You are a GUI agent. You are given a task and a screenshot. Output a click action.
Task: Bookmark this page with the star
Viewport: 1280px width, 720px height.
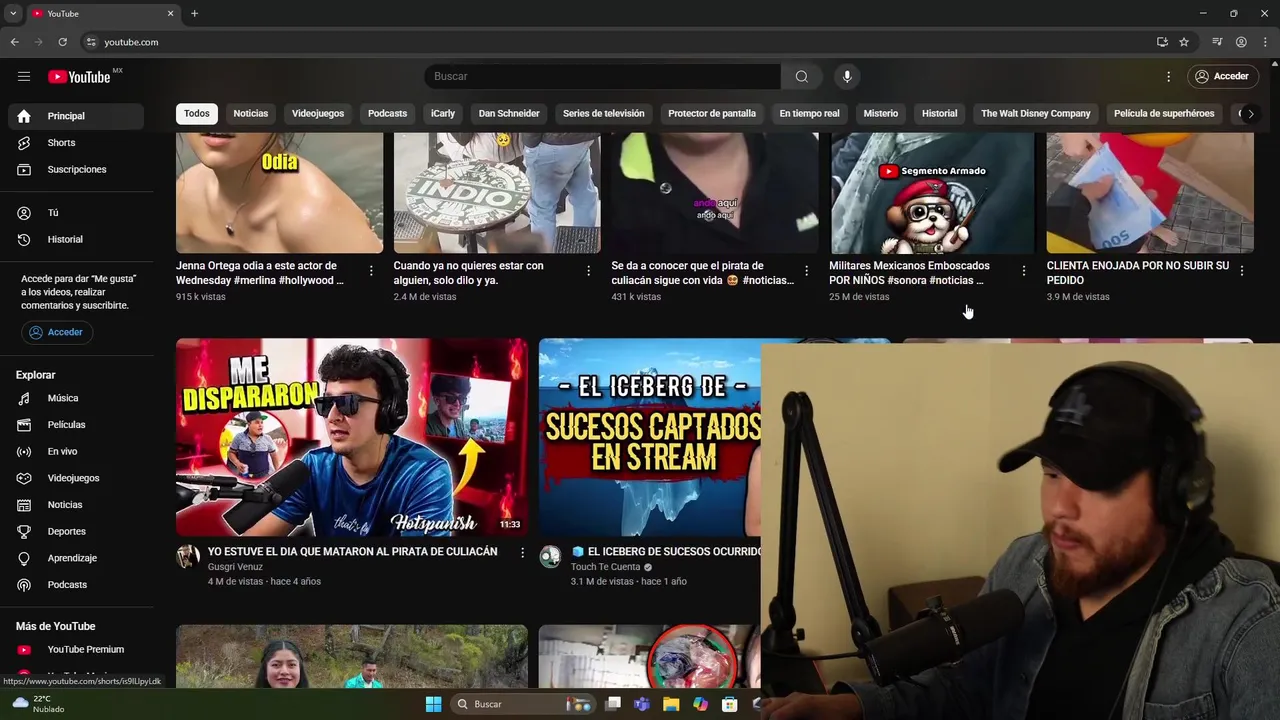click(x=1184, y=42)
